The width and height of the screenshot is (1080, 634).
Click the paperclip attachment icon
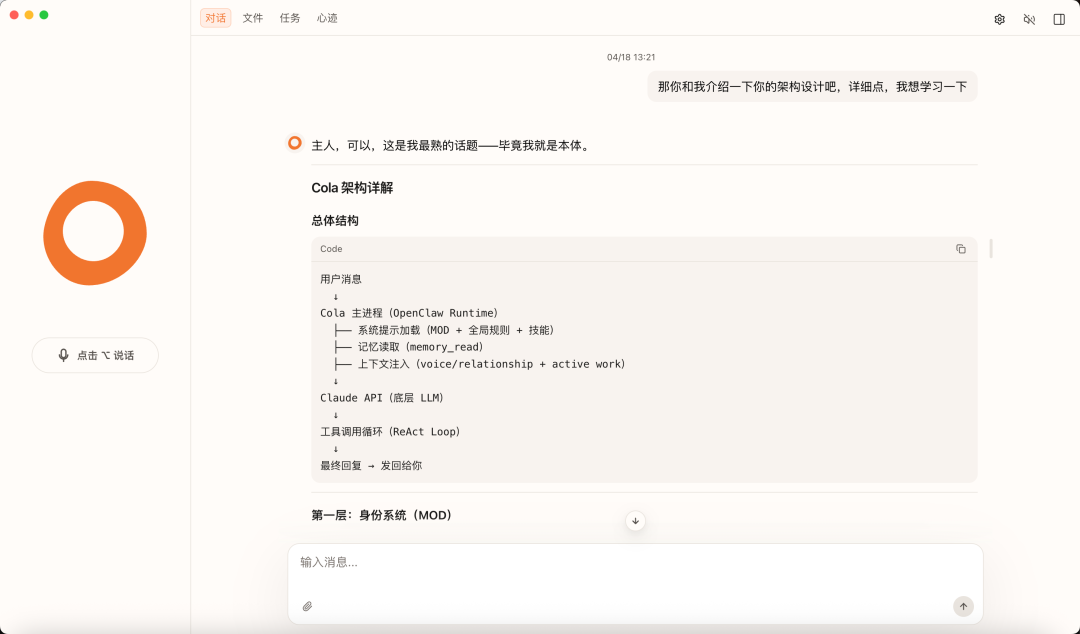(x=308, y=606)
